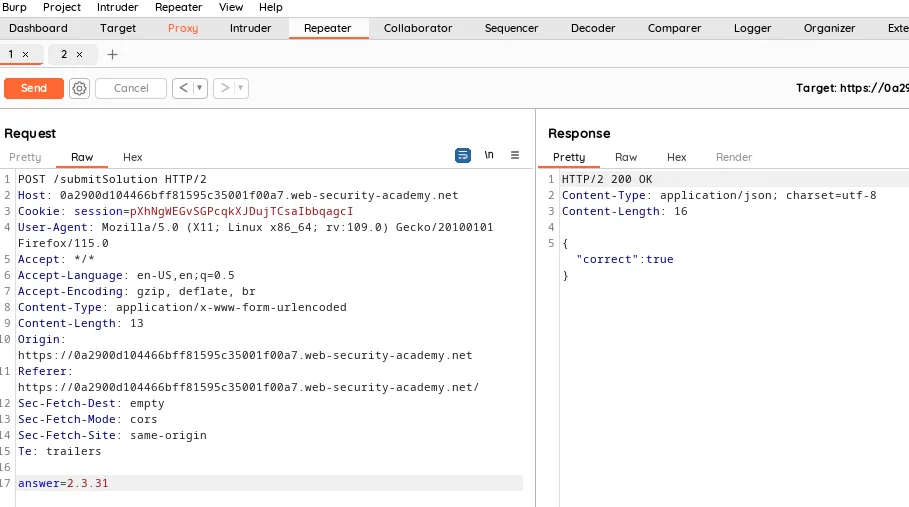Switch to the Collaborator tab
Screen dimensions: 909x507
tap(417, 28)
